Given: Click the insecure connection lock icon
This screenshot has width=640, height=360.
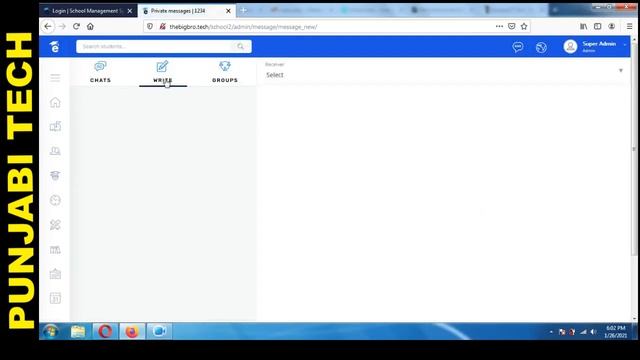Looking at the screenshot, I should click(162, 27).
